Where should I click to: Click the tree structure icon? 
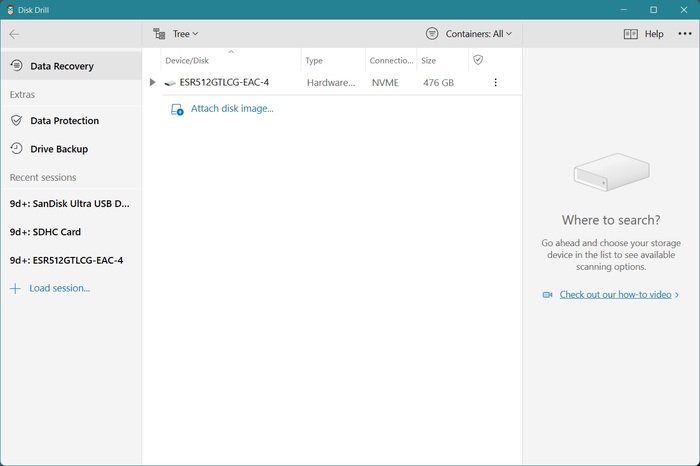point(159,34)
